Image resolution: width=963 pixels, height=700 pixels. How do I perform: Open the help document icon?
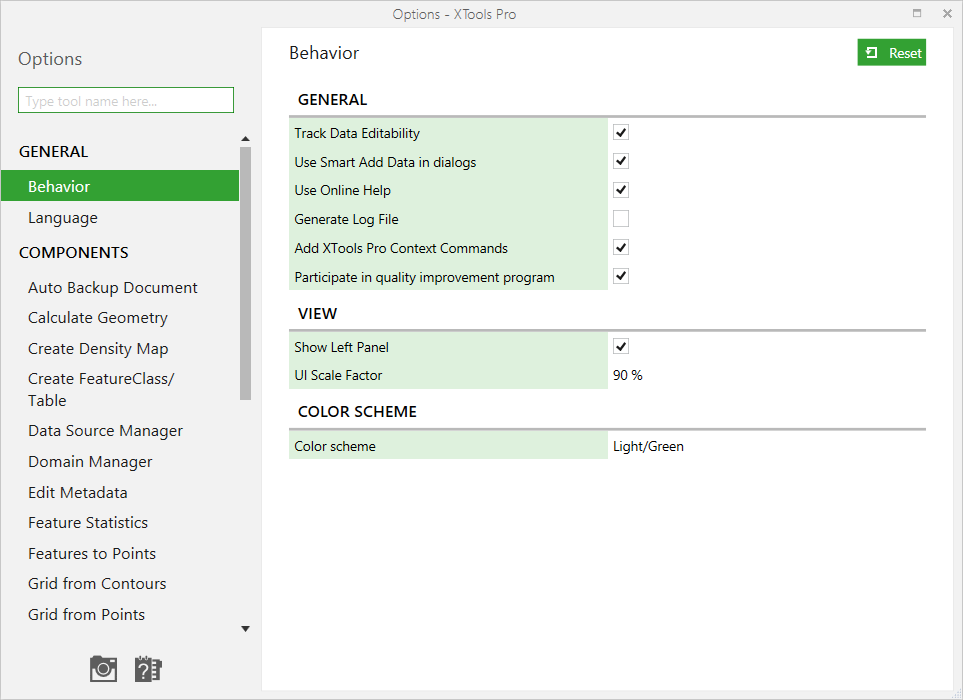tap(148, 669)
